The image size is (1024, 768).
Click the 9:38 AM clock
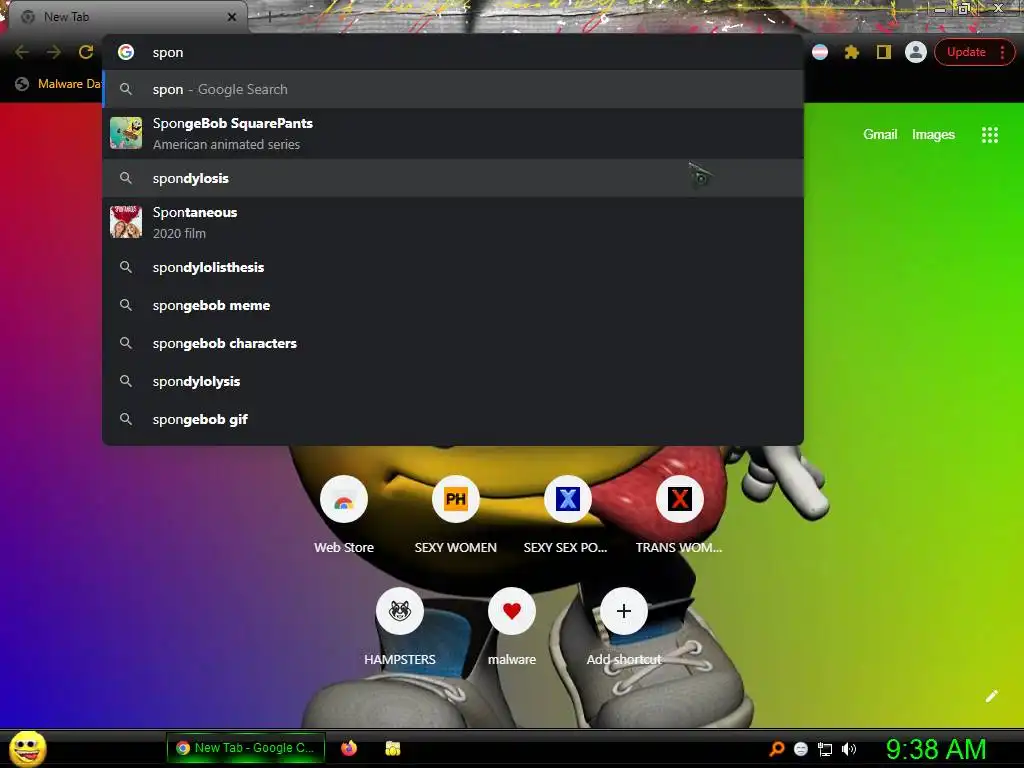[x=936, y=749]
